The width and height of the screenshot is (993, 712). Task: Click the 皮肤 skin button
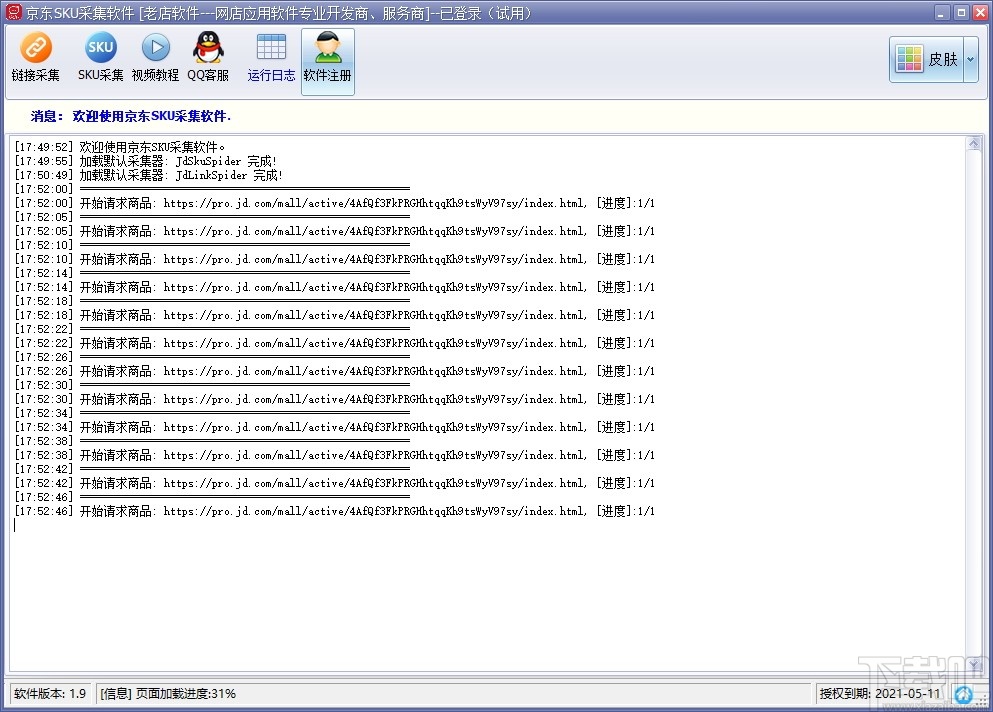click(x=927, y=60)
